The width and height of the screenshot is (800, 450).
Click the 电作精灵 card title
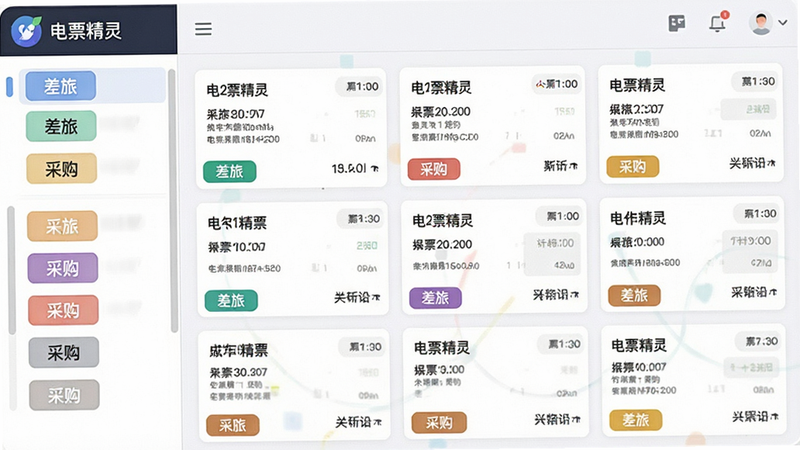click(x=638, y=218)
